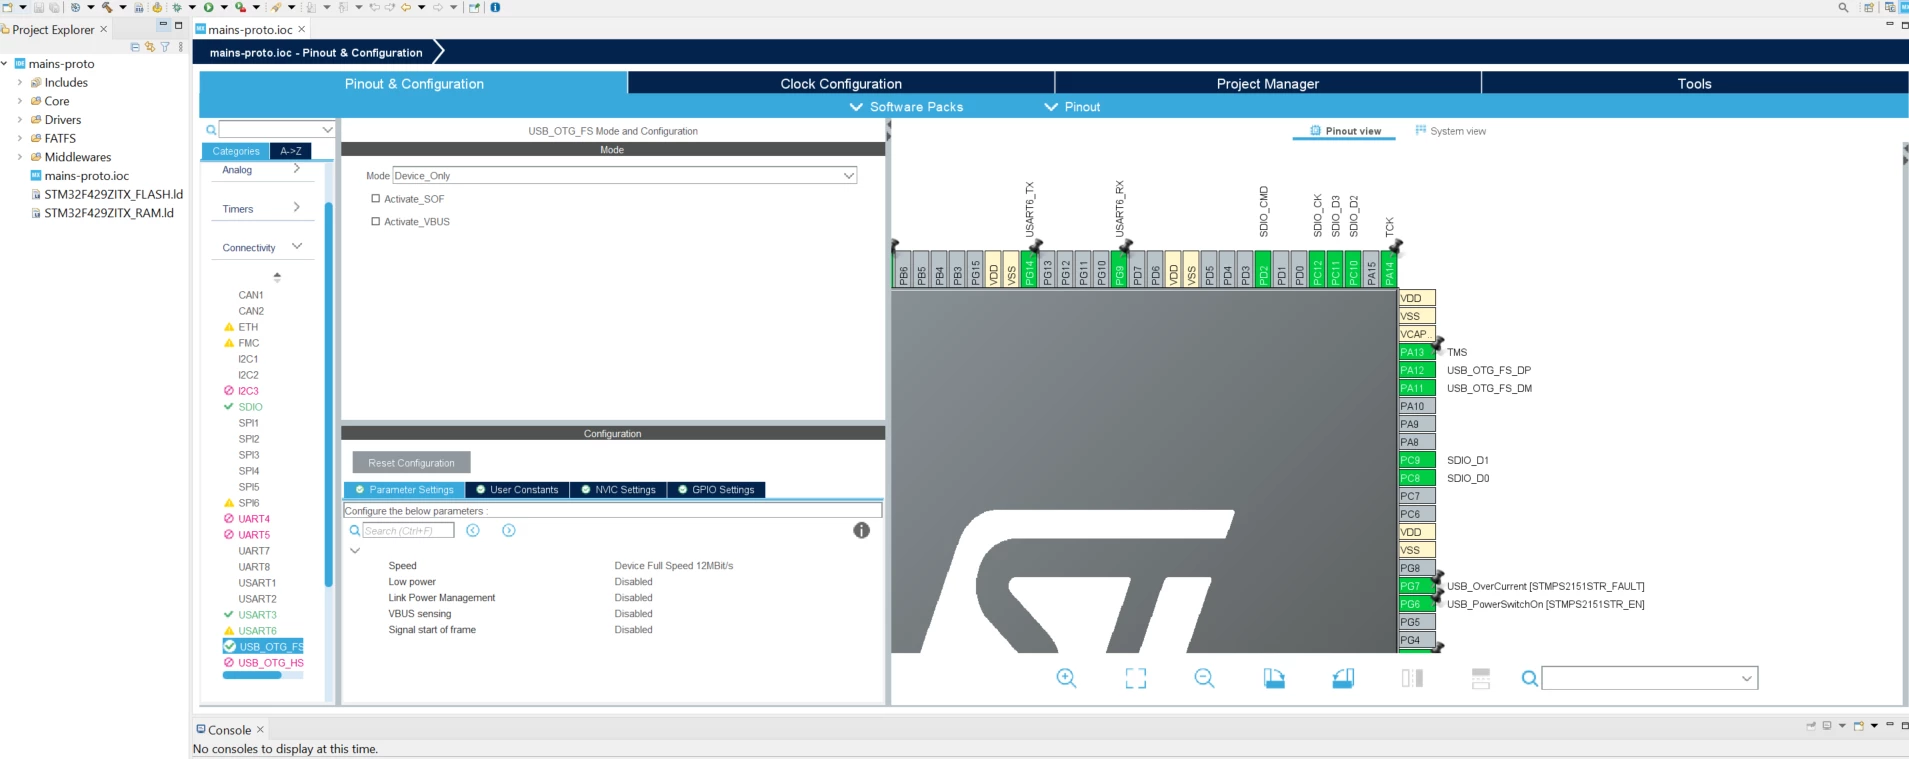Screen dimensions: 1909x759
Task: Click the Back navigation arrow in toolbar
Action: [x=406, y=7]
